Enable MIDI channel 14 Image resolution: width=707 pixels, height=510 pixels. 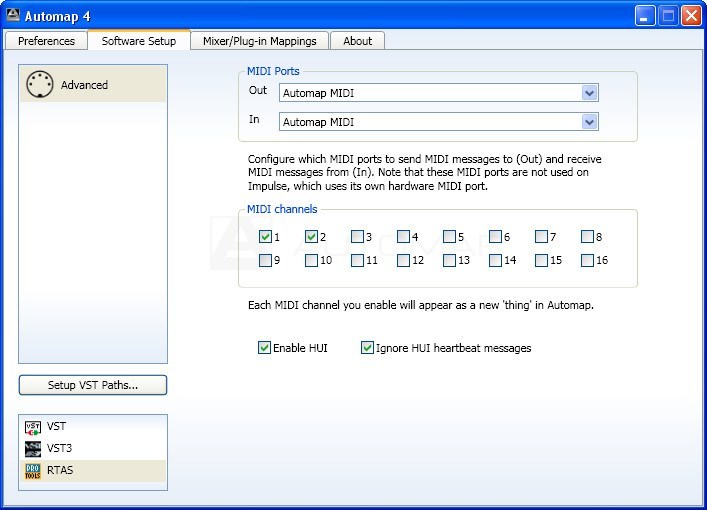495,260
